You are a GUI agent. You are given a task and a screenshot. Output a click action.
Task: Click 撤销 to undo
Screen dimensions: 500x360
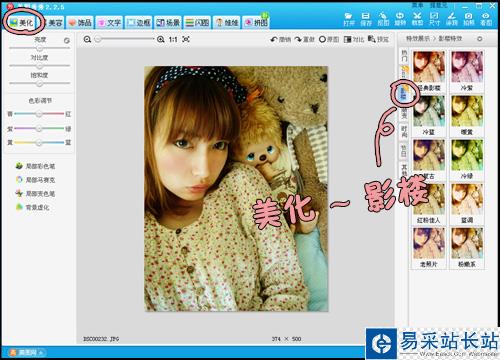click(x=281, y=39)
